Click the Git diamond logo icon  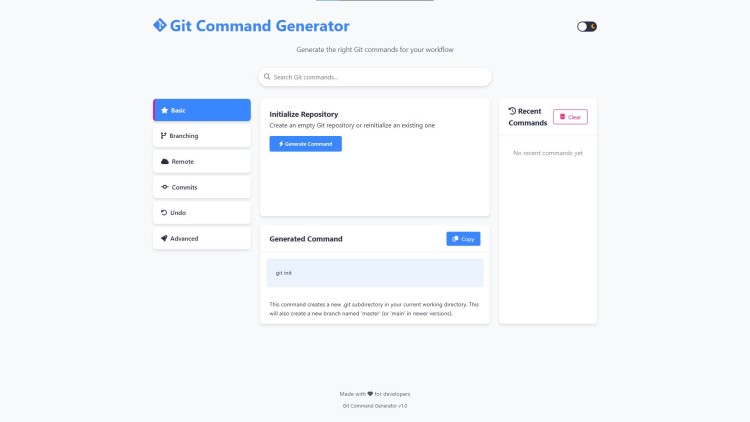point(160,25)
